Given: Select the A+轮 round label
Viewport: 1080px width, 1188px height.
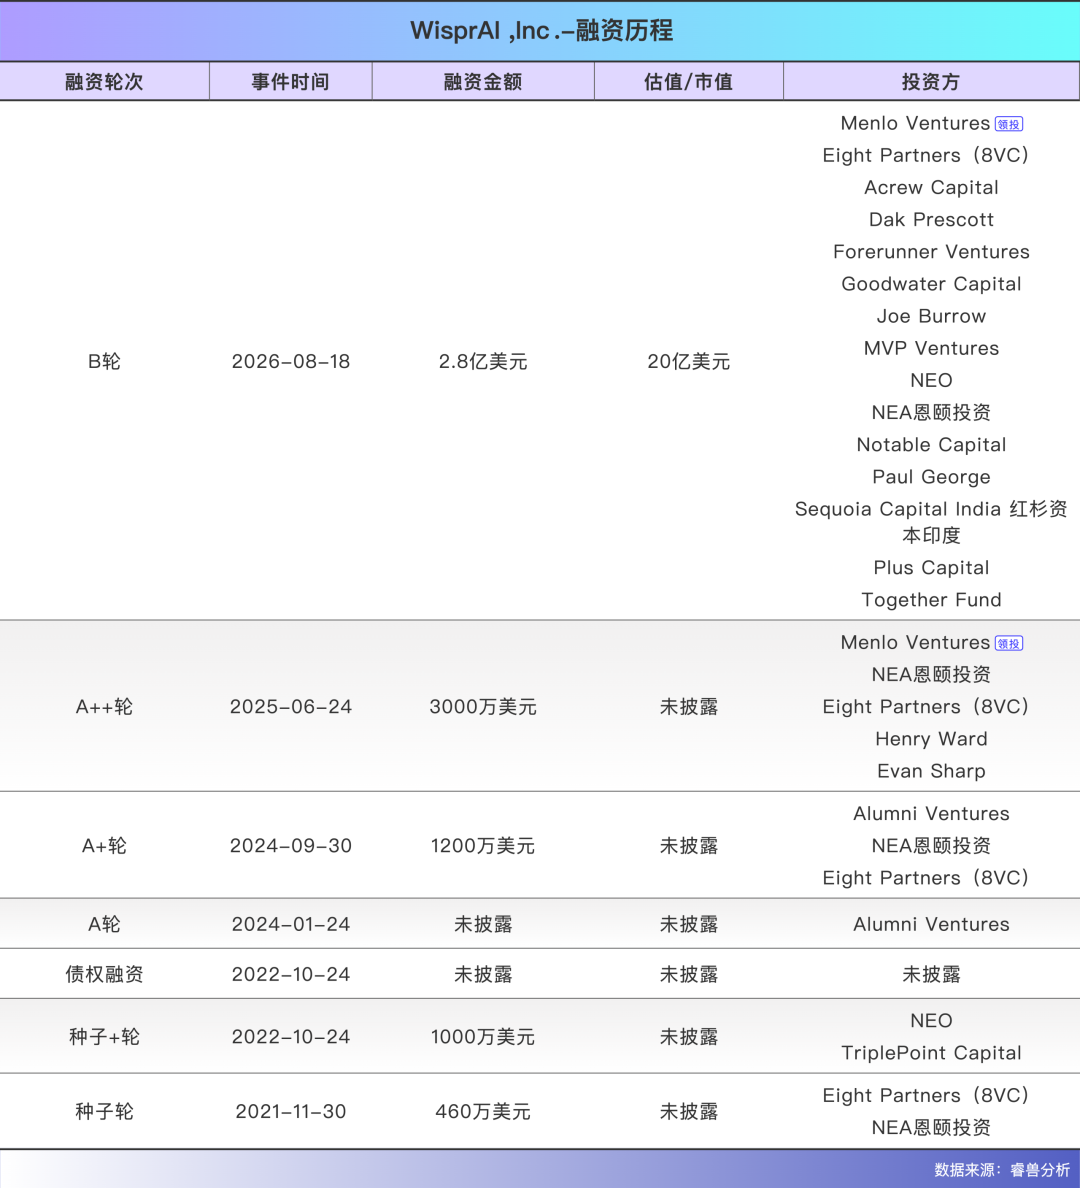Looking at the screenshot, I should tap(105, 846).
